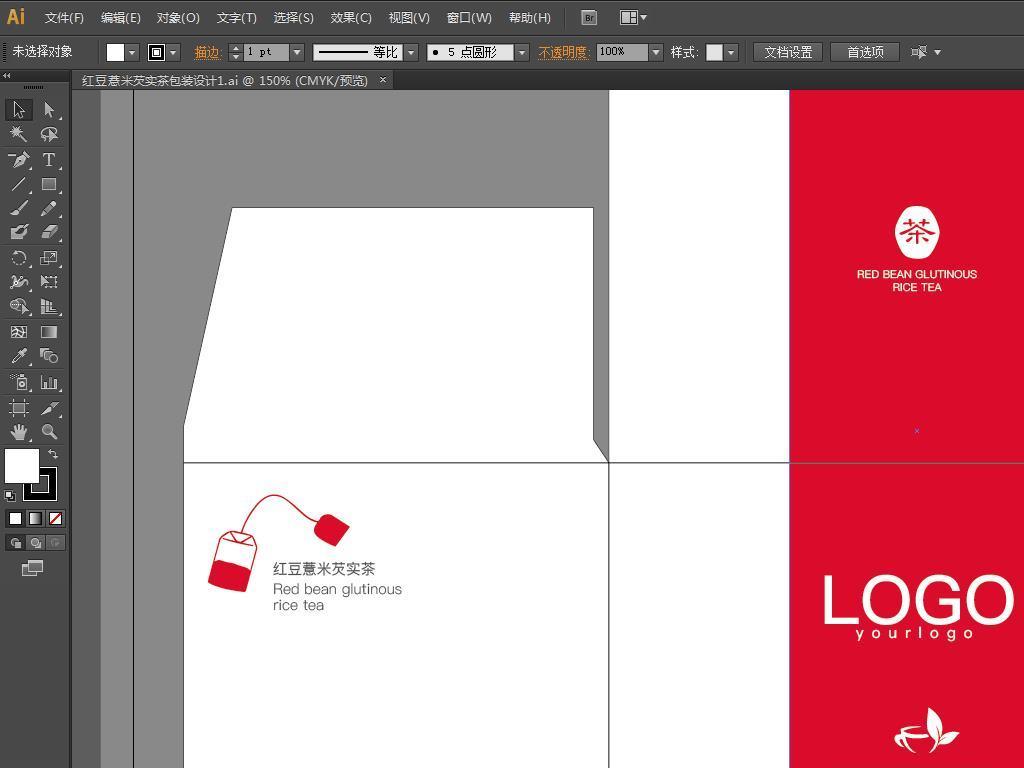Select the Type tool

point(48,160)
